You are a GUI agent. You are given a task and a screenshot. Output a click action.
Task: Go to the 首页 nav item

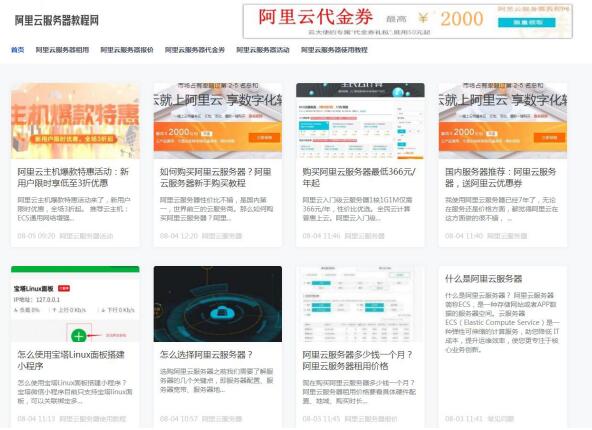coord(17,50)
